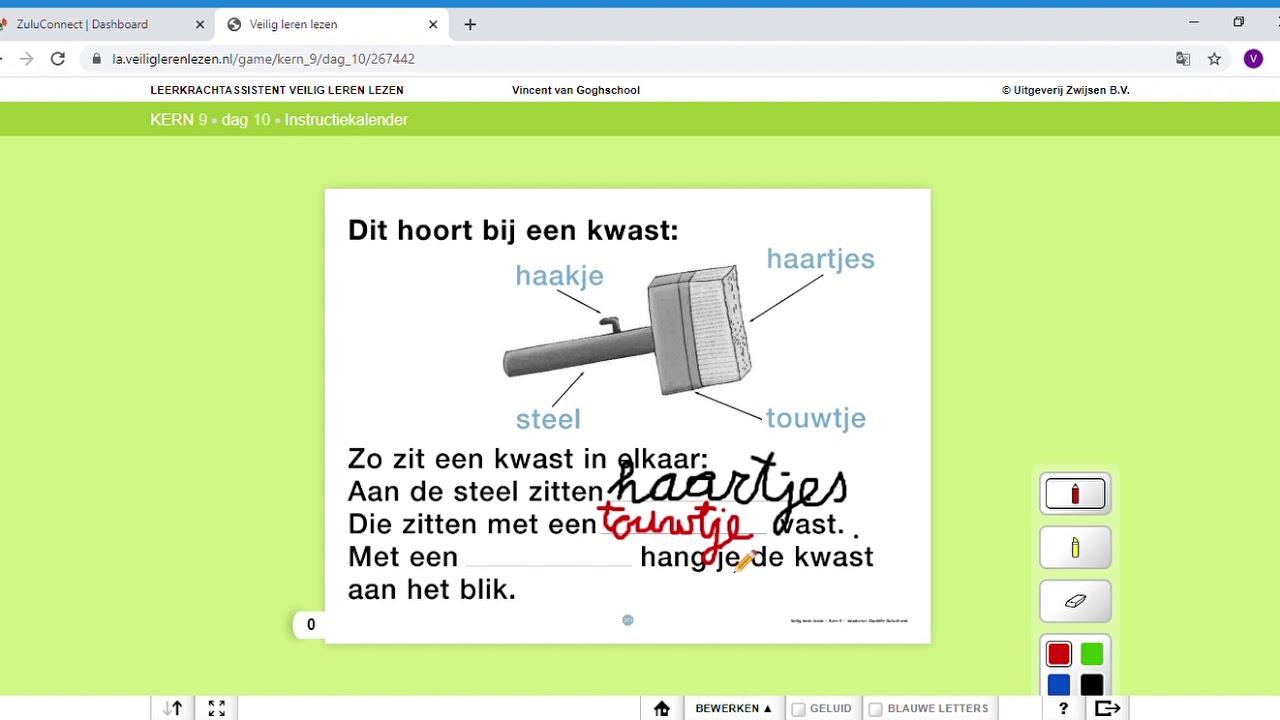1280x720 pixels.
Task: Restore down the browser window
Action: (1239, 22)
